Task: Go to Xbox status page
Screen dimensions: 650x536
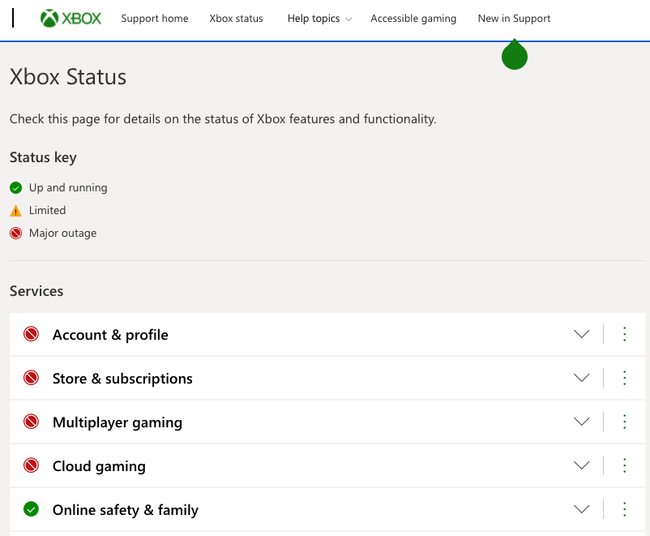Action: point(236,19)
